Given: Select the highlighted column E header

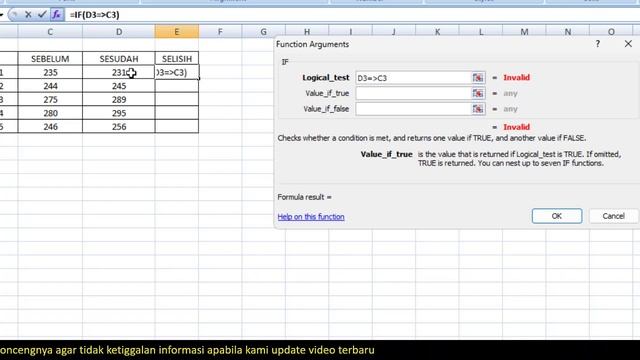Looking at the screenshot, I should click(x=177, y=31).
